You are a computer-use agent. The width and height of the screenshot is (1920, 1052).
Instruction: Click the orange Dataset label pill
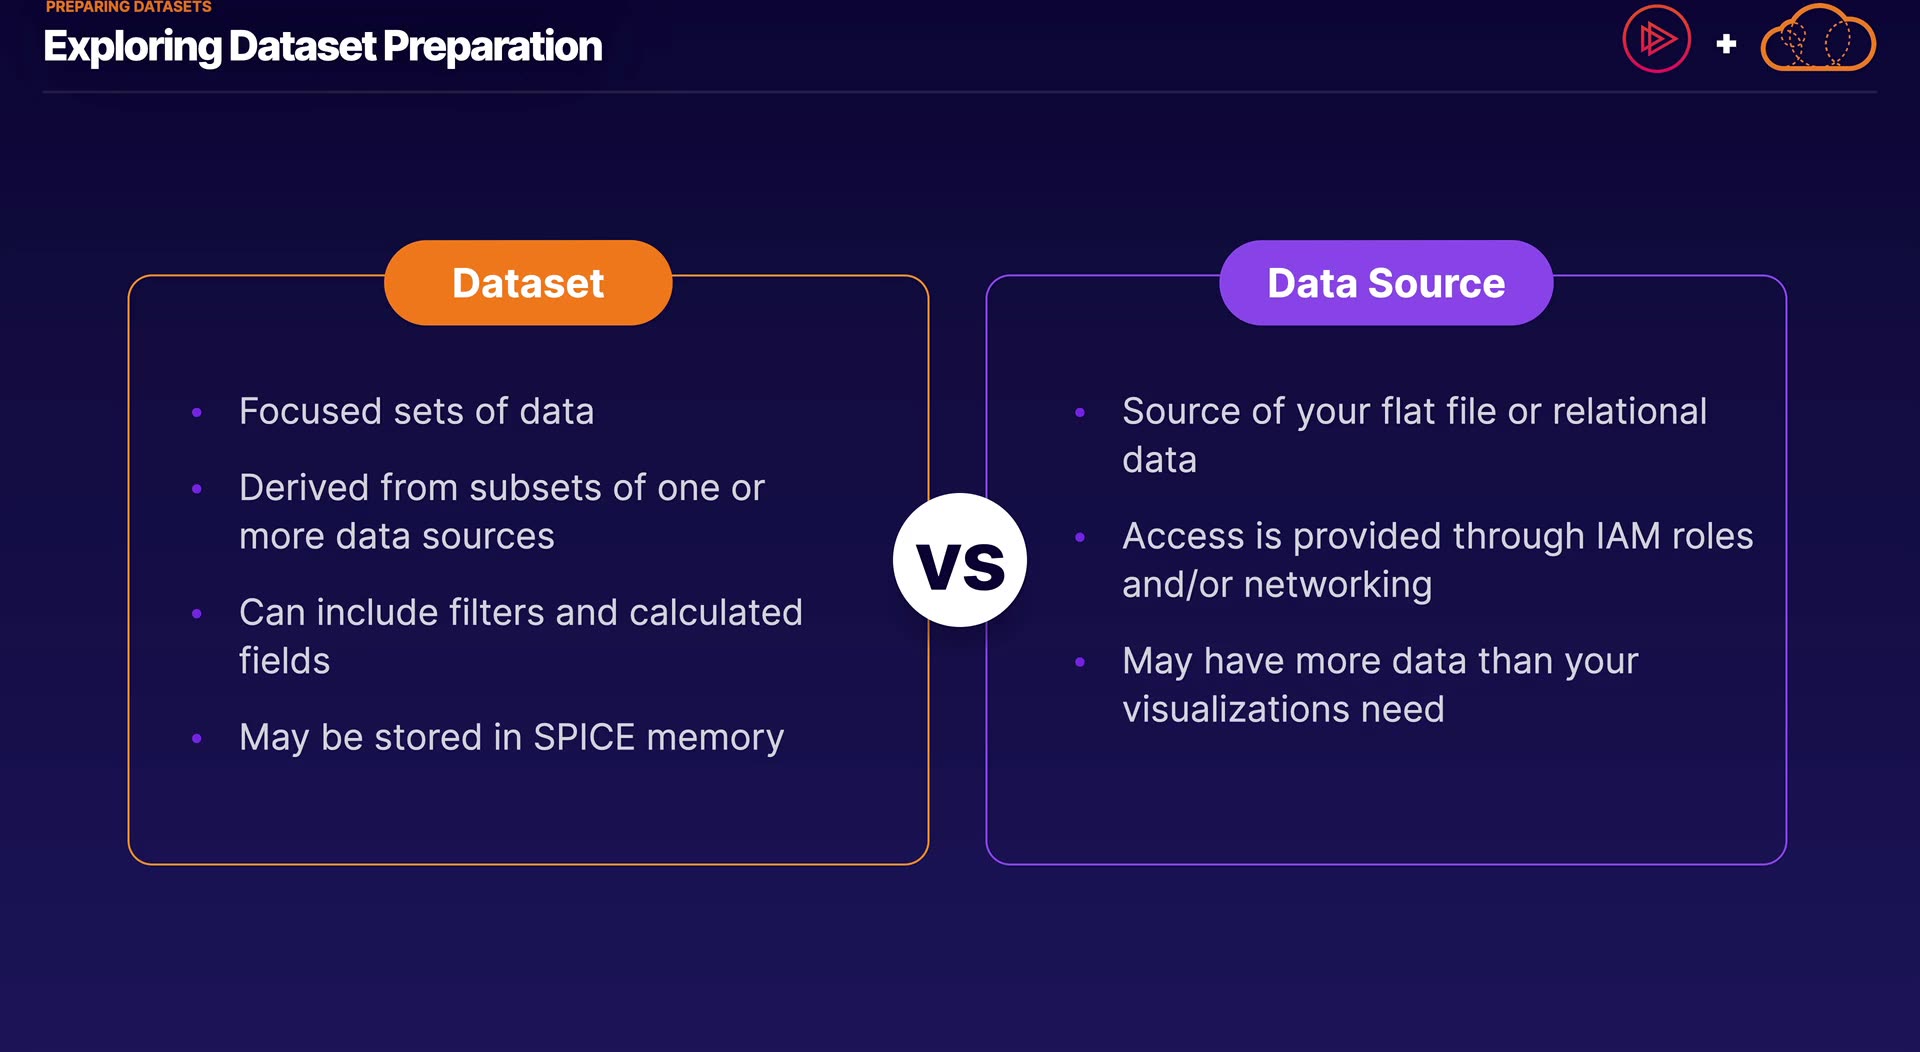[528, 283]
